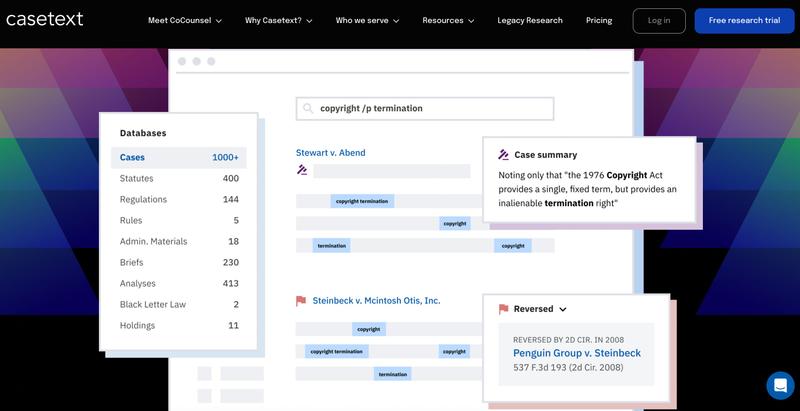The image size is (800, 411).
Task: Select the Holdings database row
Action: pos(179,325)
